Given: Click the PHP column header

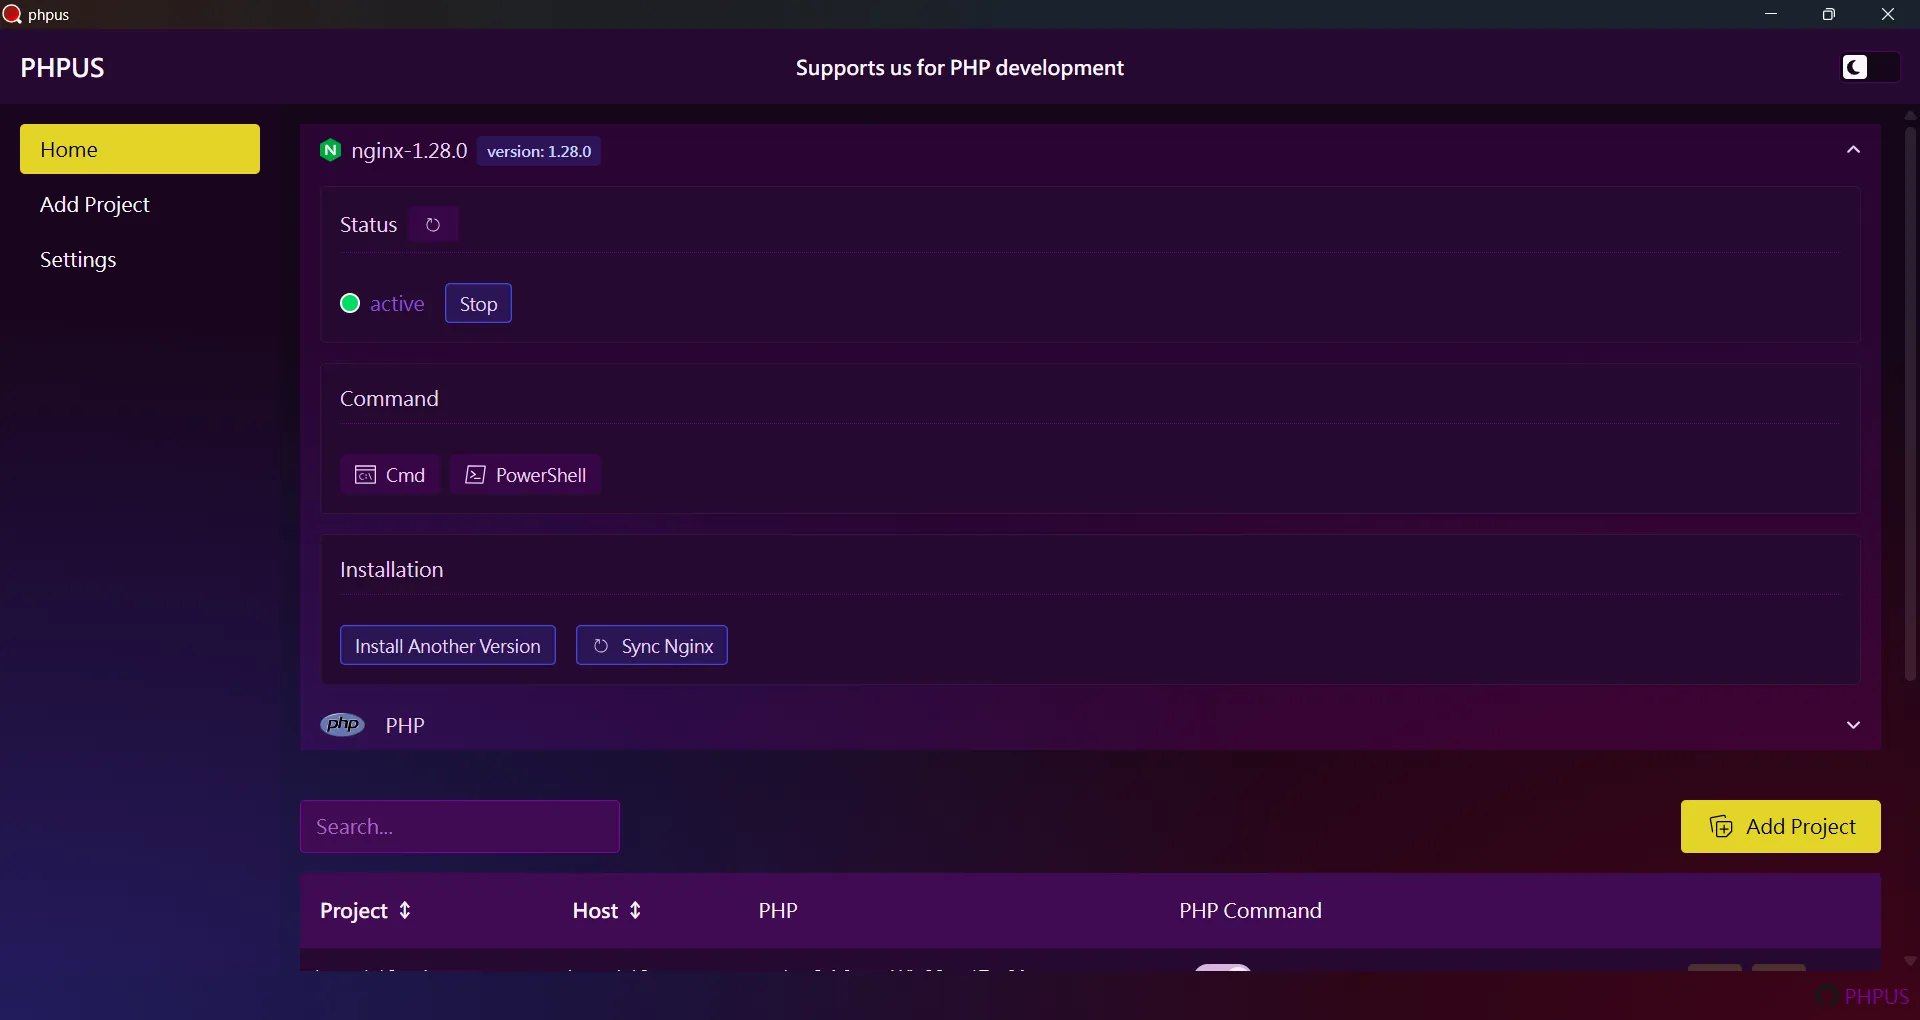Looking at the screenshot, I should 778,910.
